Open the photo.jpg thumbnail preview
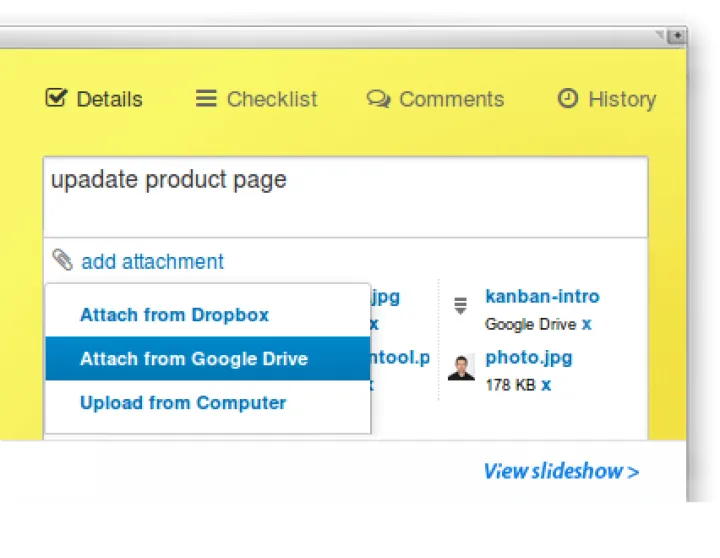 (x=461, y=368)
